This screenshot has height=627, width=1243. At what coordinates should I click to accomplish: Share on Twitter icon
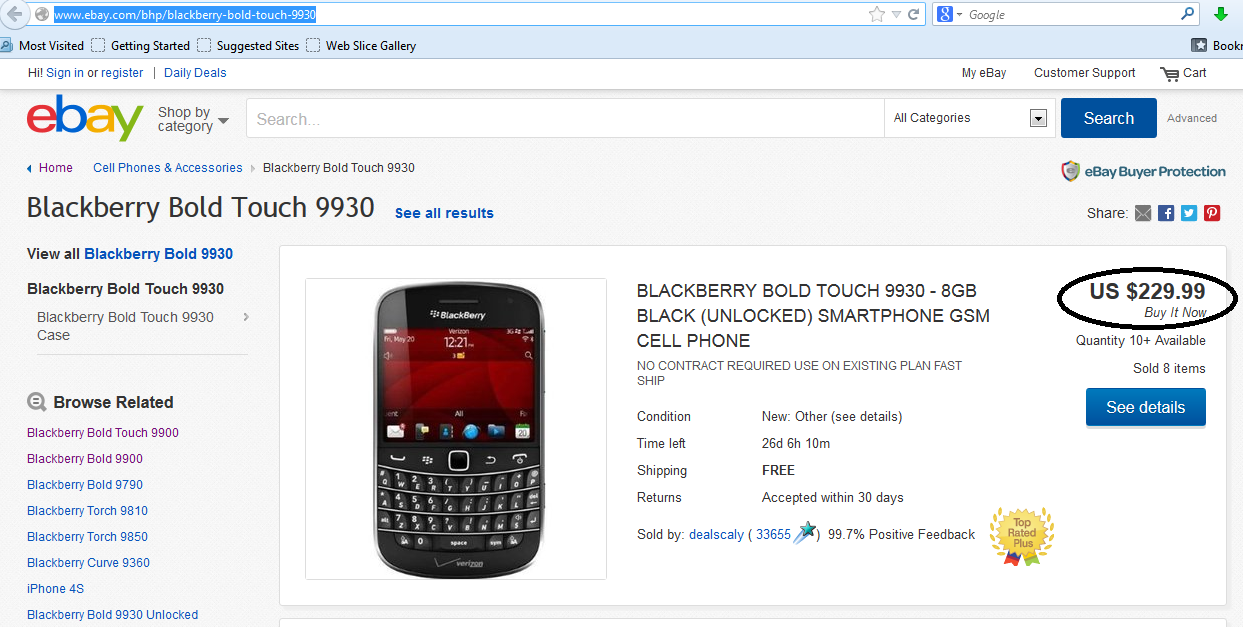click(x=1189, y=213)
